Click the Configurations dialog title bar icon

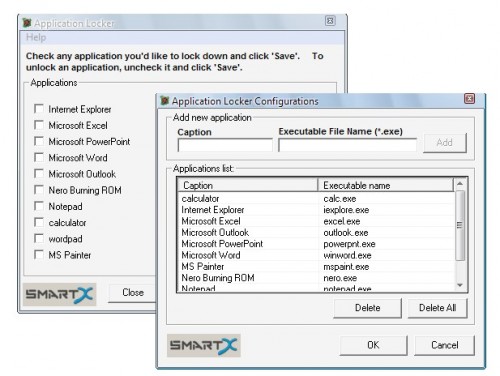[165, 101]
